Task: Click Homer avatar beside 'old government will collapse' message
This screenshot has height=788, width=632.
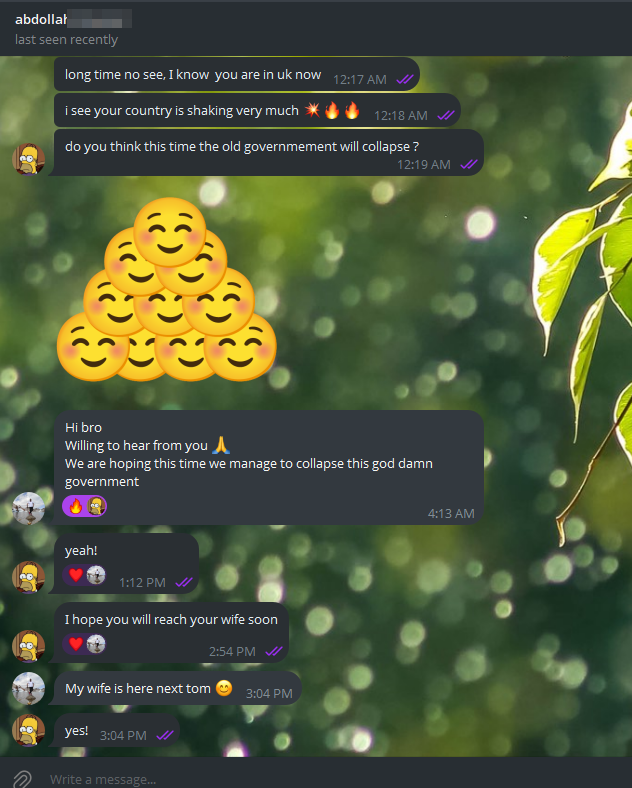Action: 29,159
